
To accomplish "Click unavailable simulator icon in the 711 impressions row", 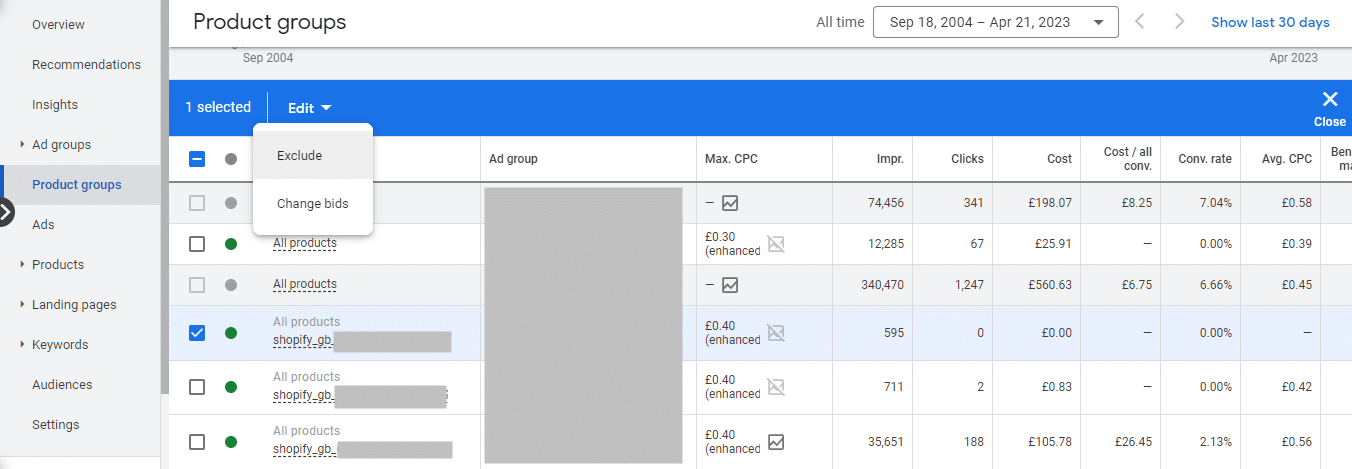I will click(x=776, y=387).
